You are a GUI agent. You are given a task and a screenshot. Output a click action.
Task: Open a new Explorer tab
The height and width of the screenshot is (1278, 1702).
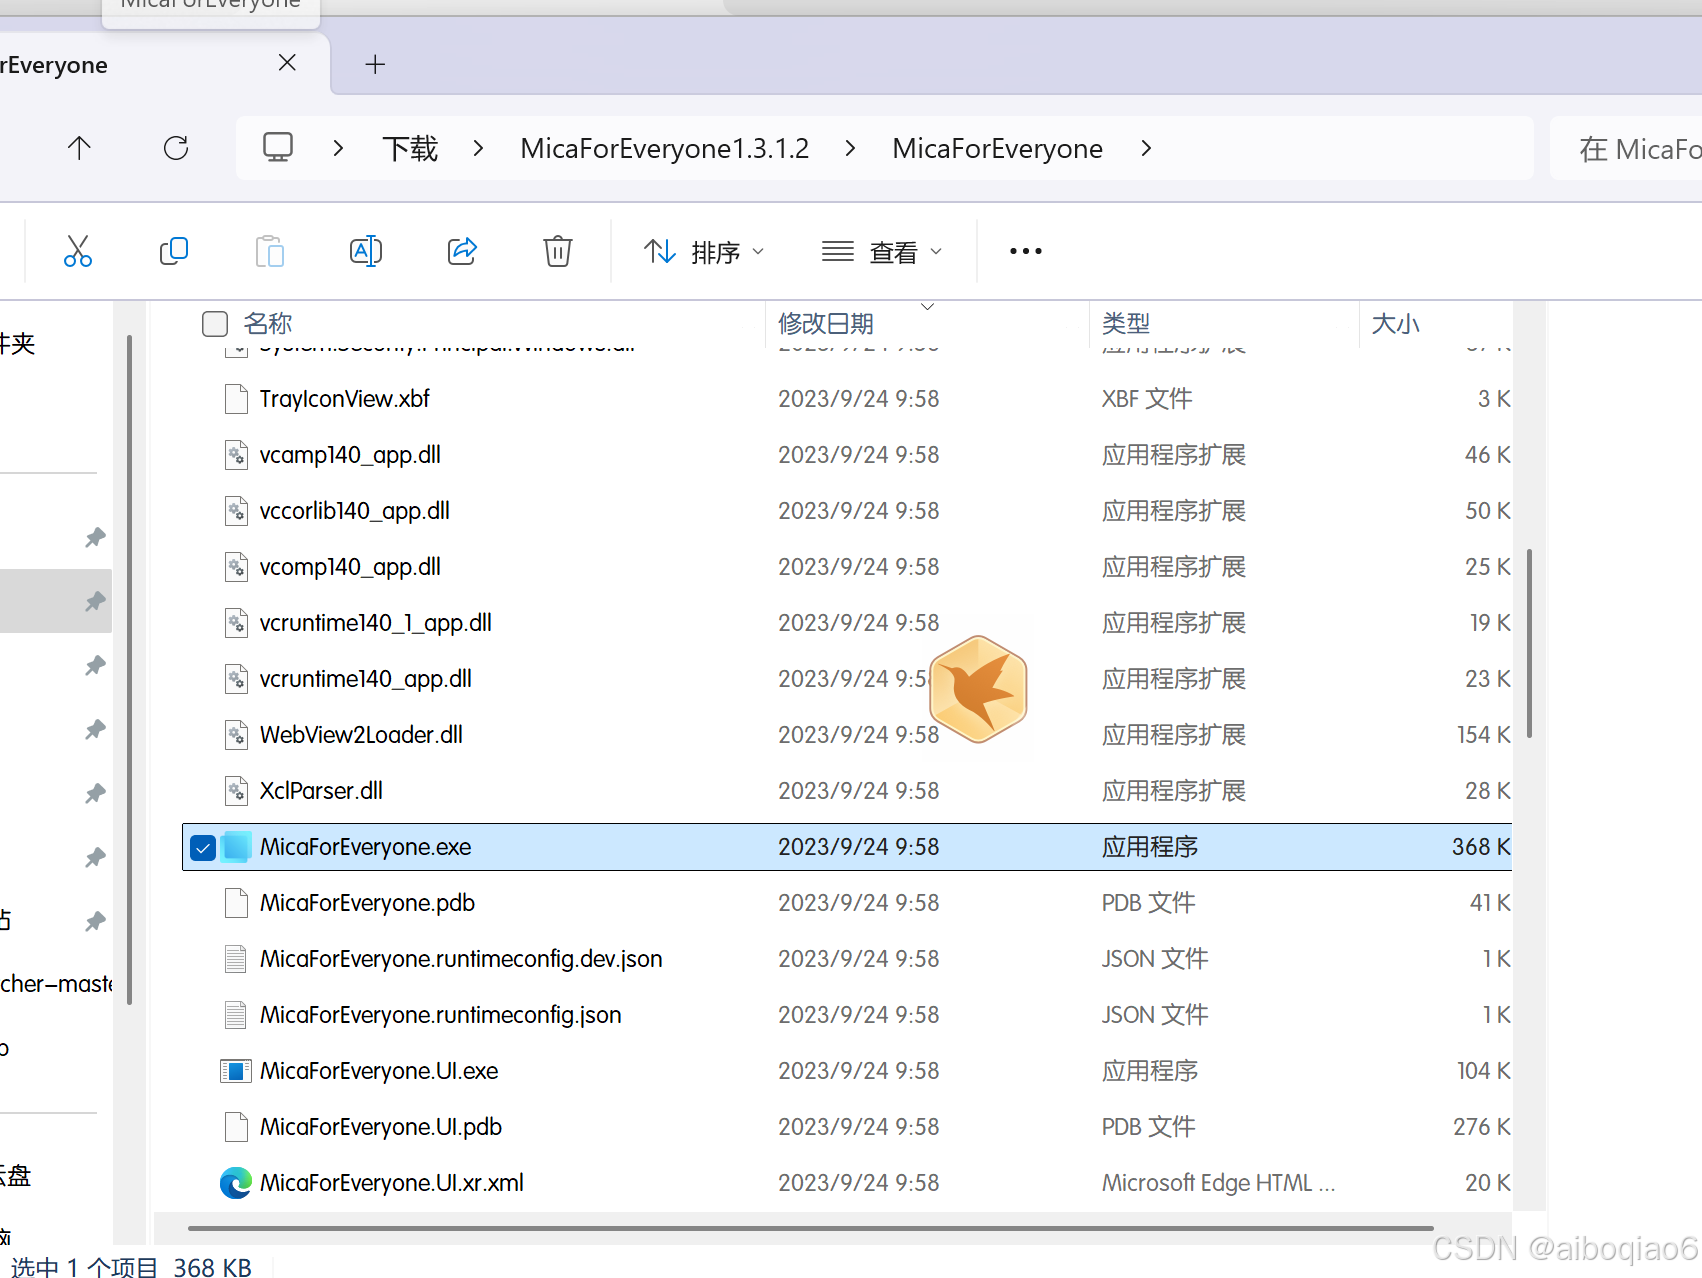(375, 64)
